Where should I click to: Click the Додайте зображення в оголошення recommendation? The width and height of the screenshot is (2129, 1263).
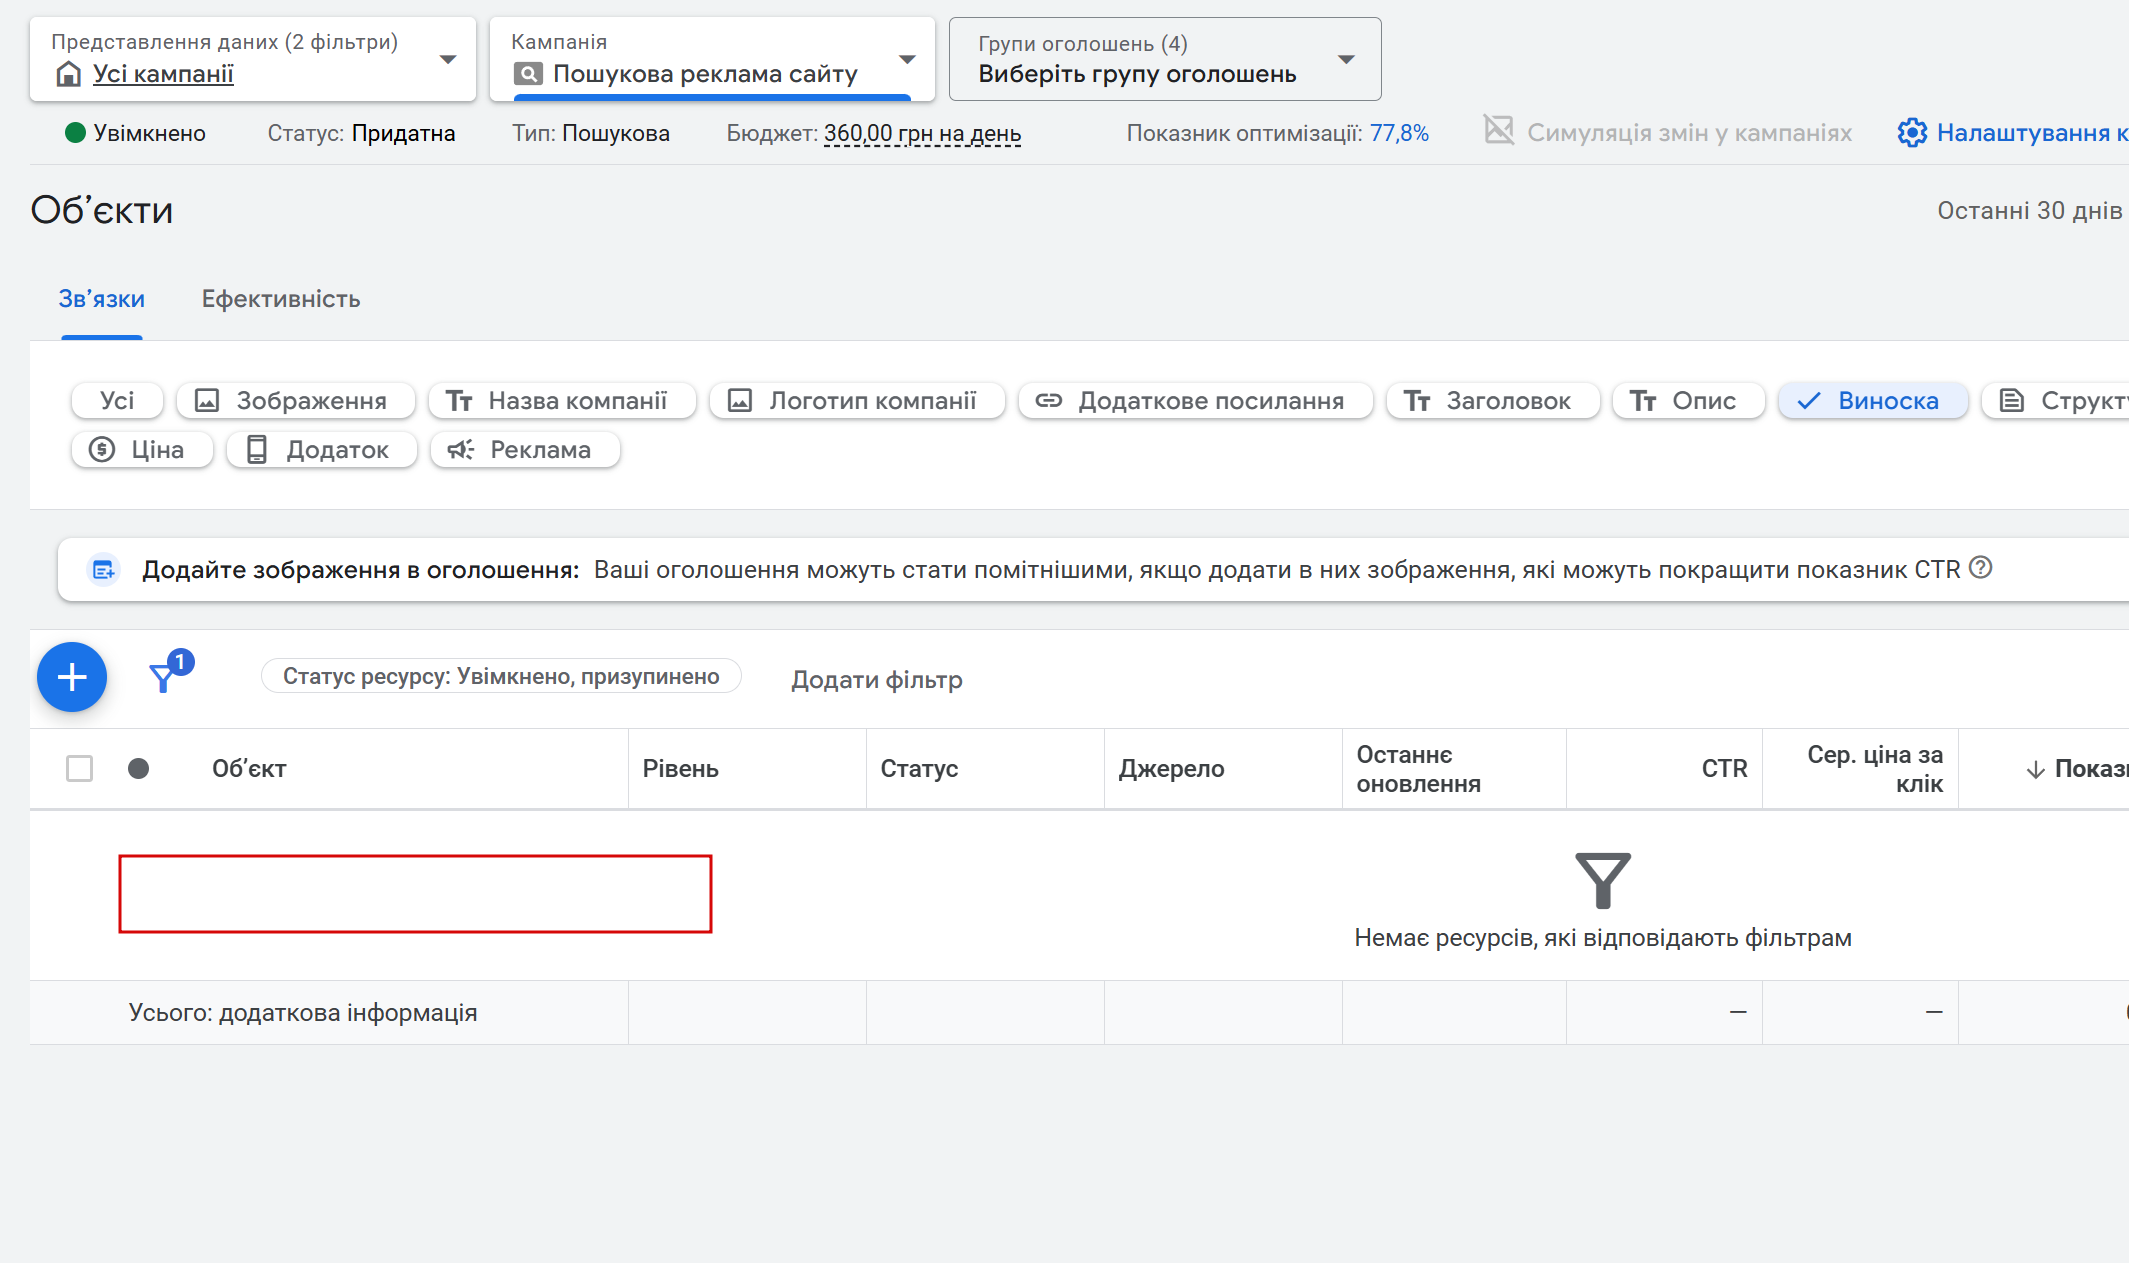coord(1093,569)
